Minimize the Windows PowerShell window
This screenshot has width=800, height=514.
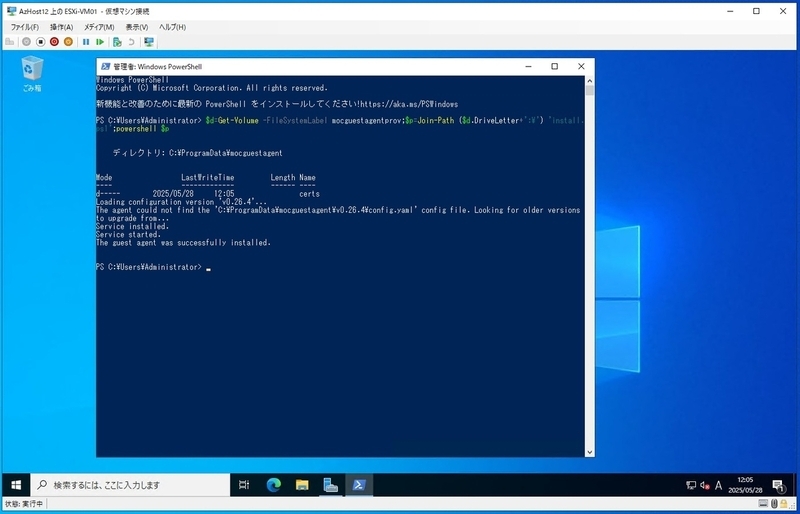click(x=528, y=66)
